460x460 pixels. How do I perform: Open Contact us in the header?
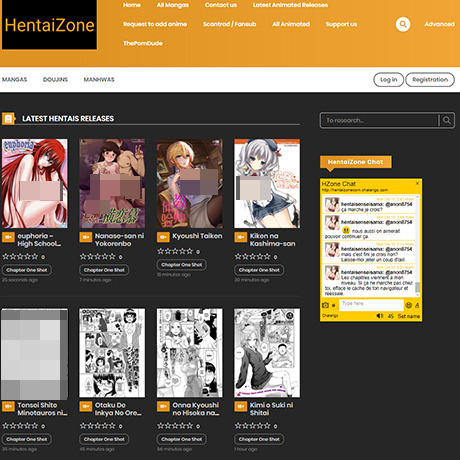pos(221,5)
